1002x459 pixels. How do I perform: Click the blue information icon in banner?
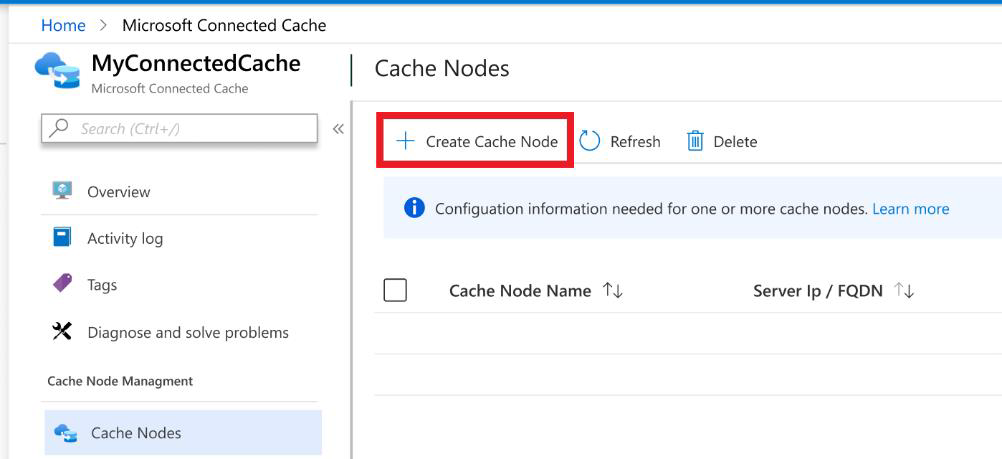click(414, 208)
